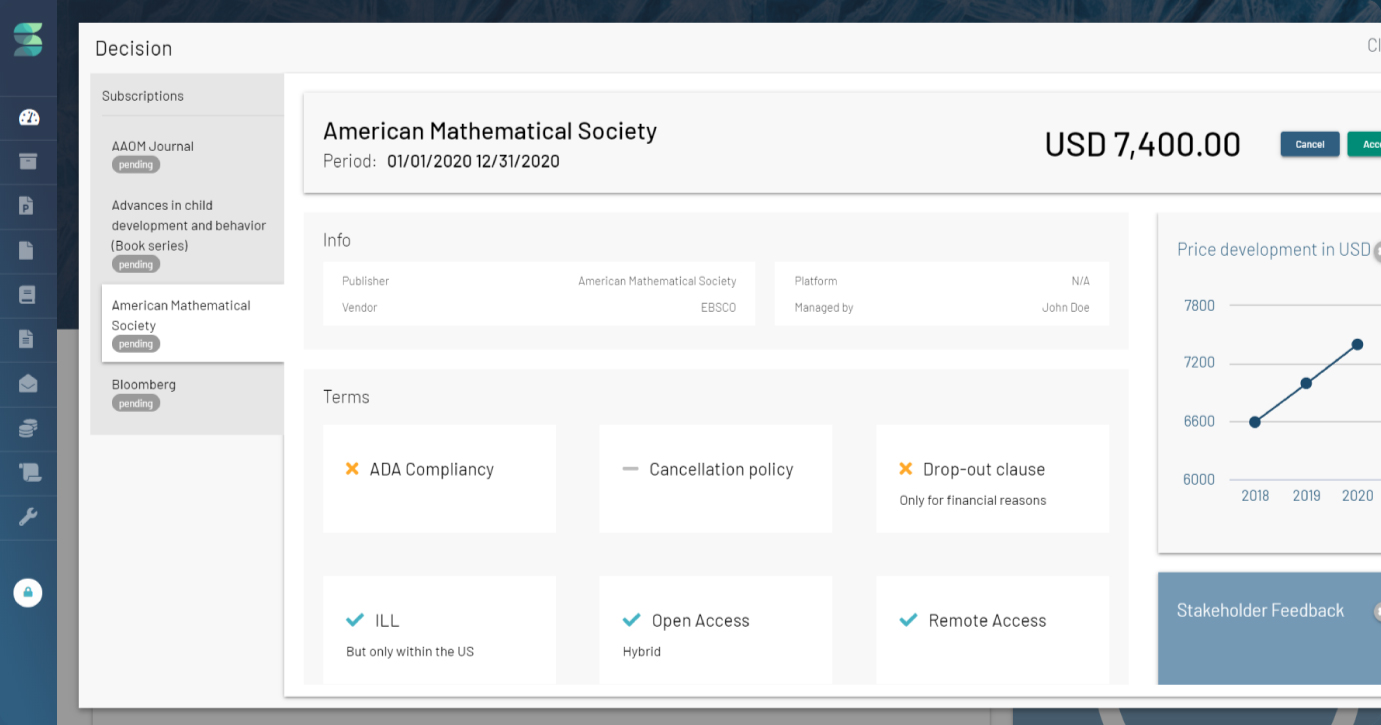Image resolution: width=1381 pixels, height=725 pixels.
Task: Select American Mathematical Society subscription
Action: pos(193,323)
